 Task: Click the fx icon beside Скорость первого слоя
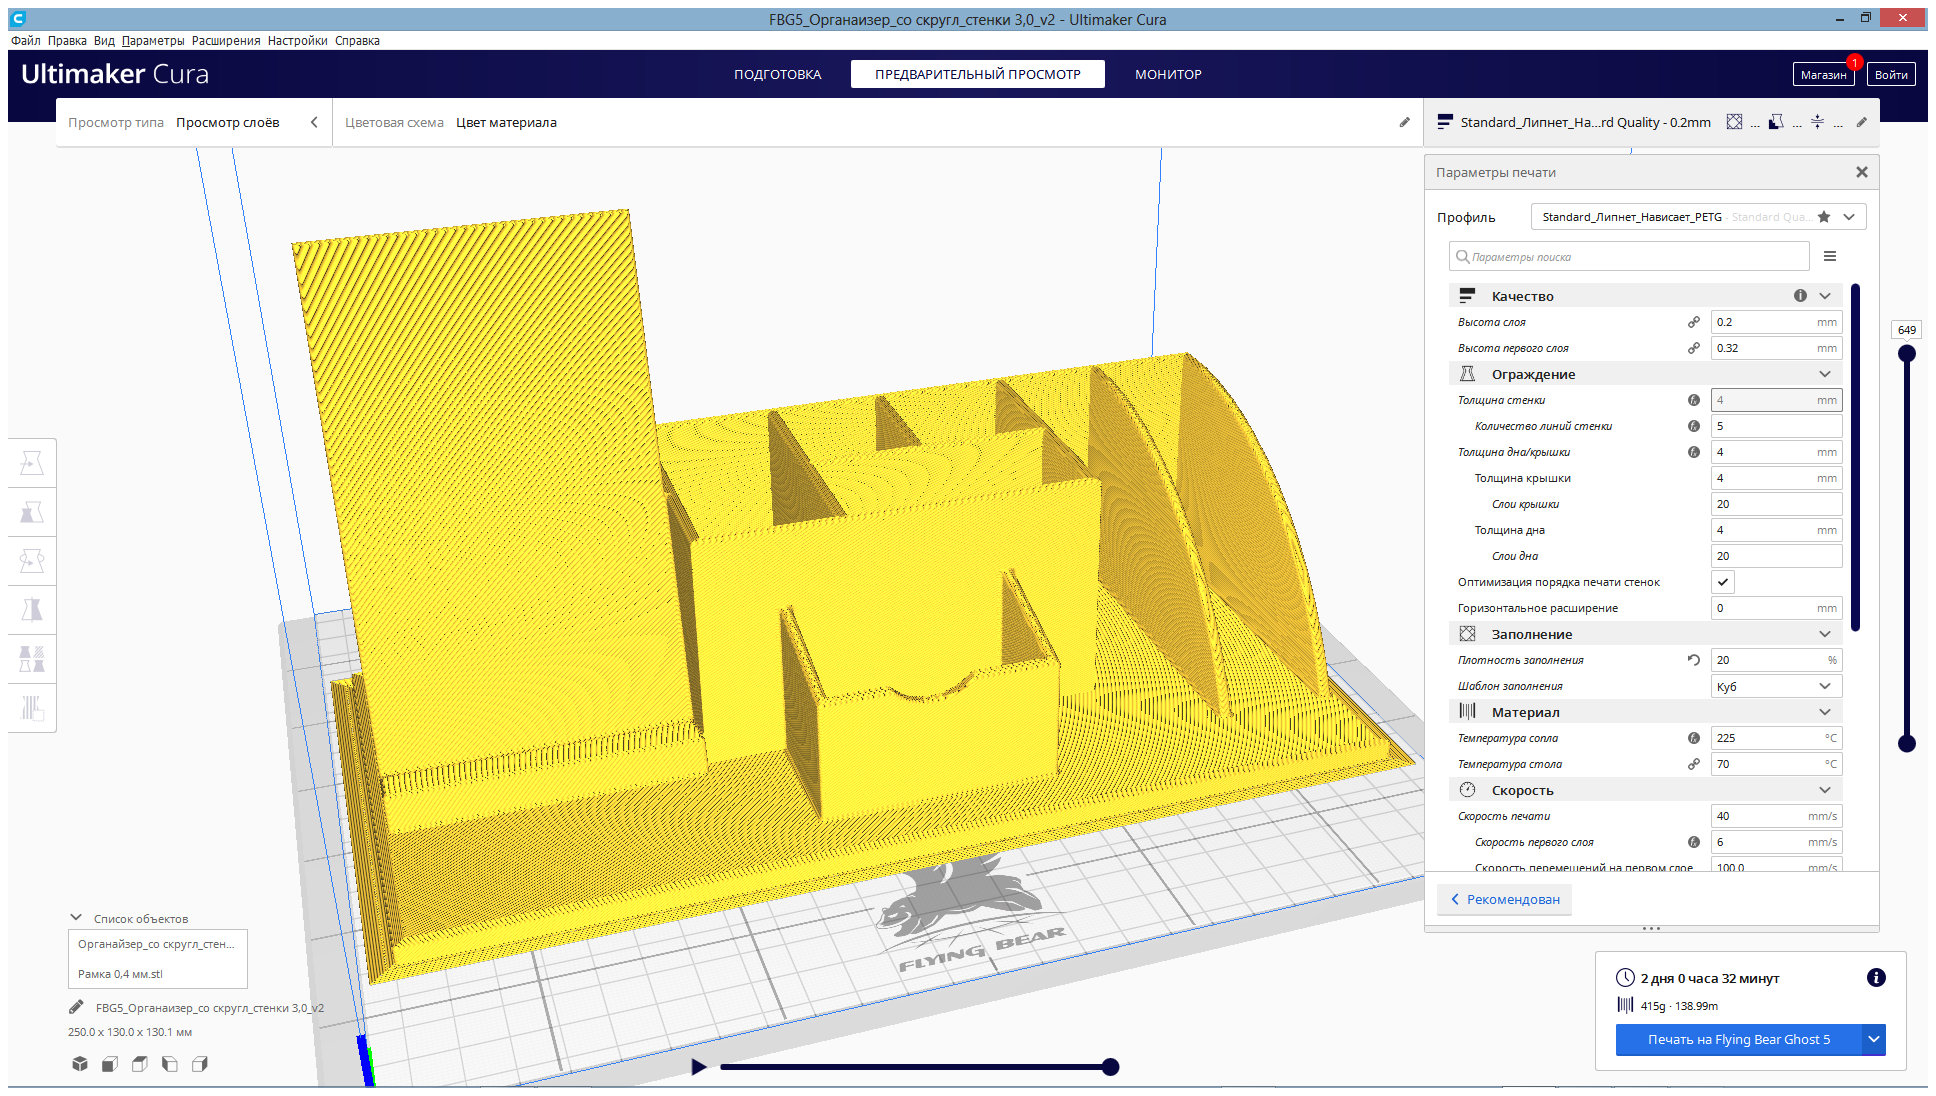pos(1694,842)
